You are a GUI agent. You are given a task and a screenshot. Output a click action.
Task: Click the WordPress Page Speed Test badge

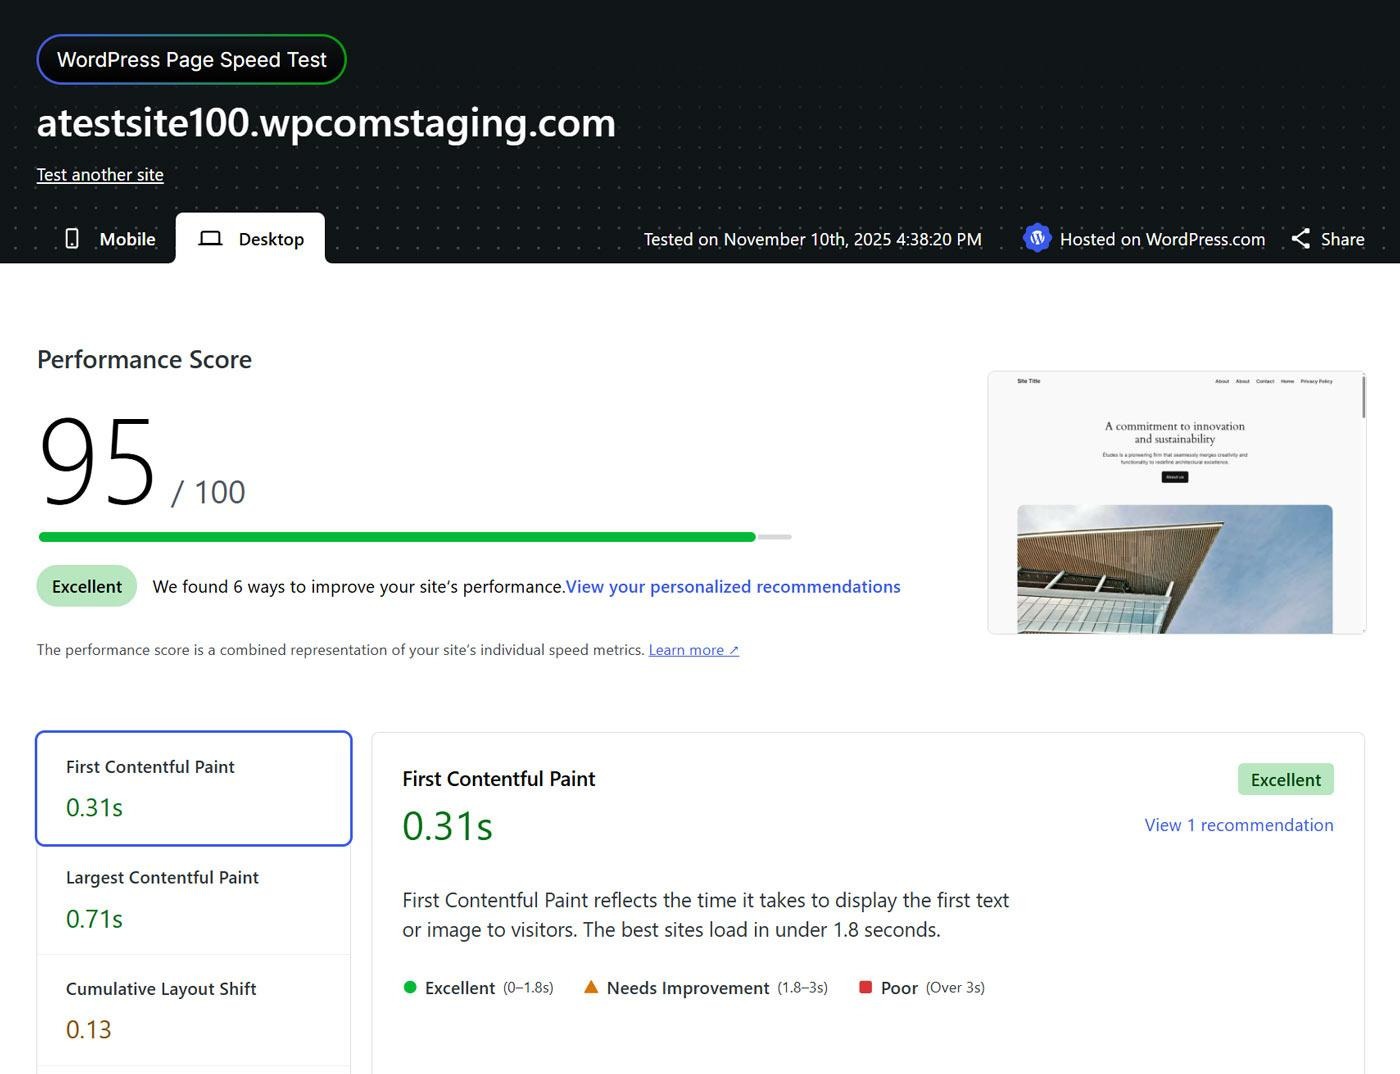(191, 59)
